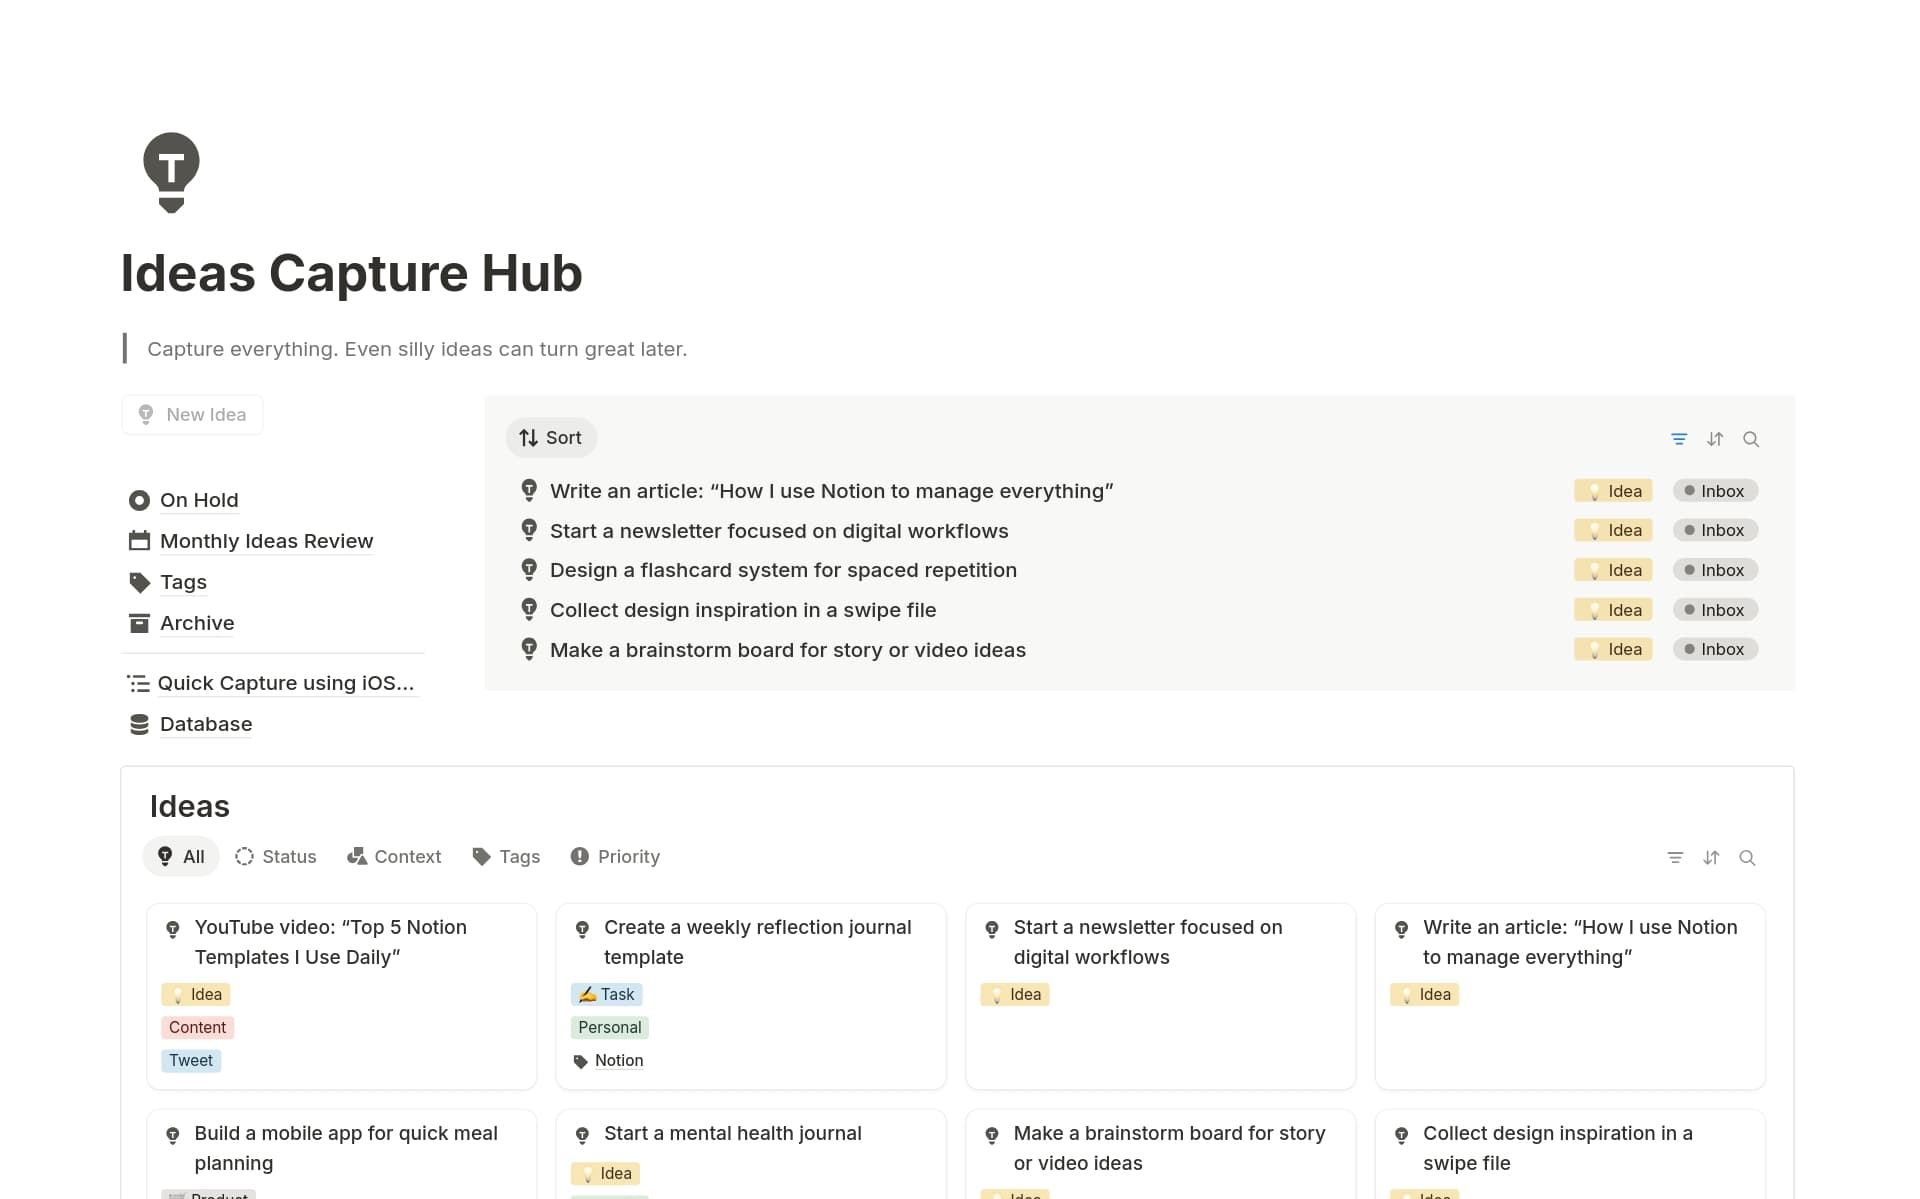
Task: Select the Archive box icon in the sidebar
Action: [139, 623]
